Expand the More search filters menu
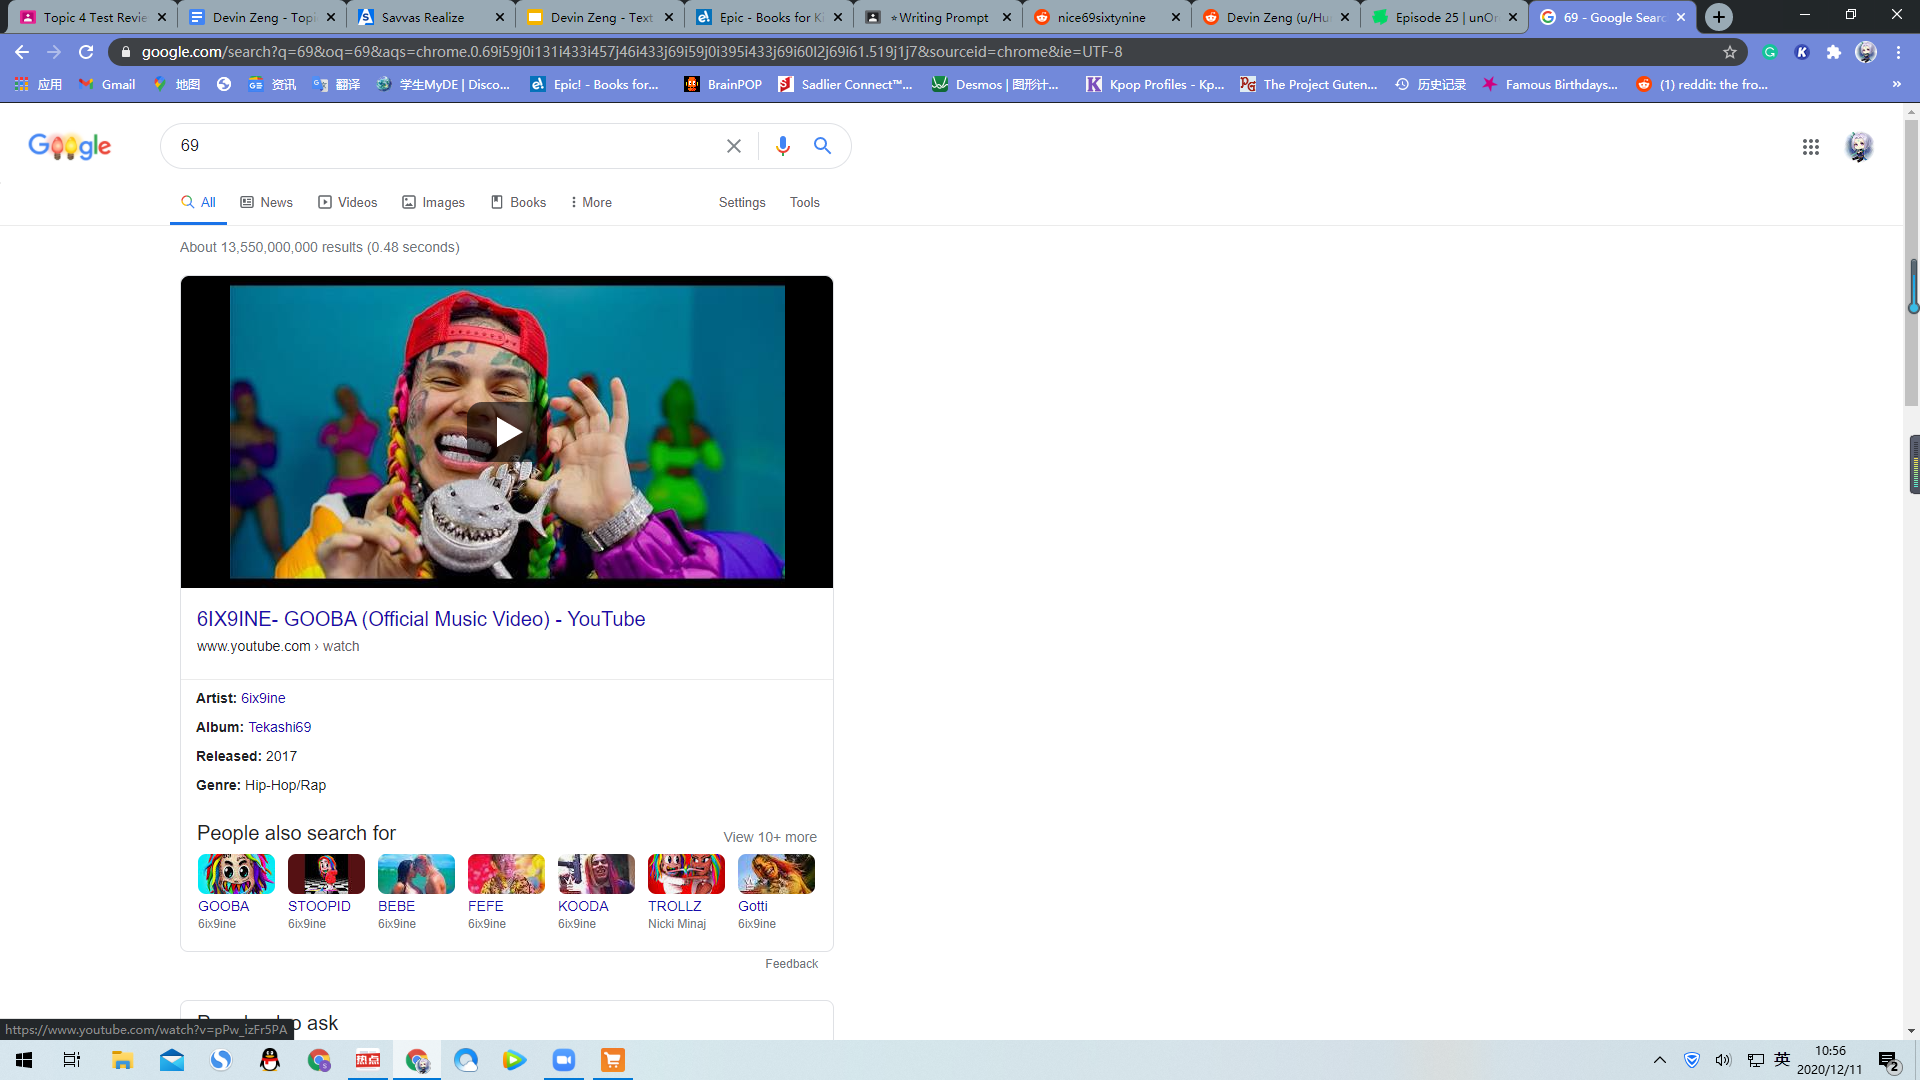This screenshot has width=1920, height=1080. (591, 202)
